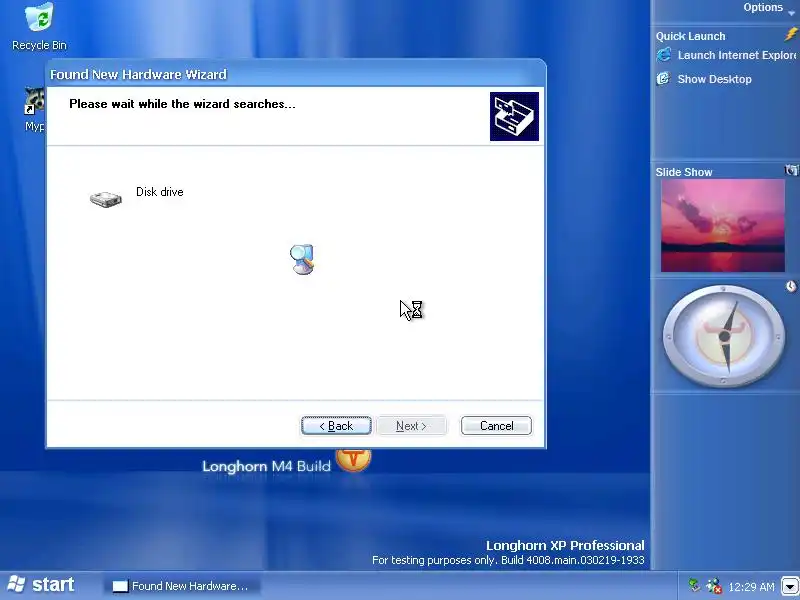Go Back in the hardware wizard
This screenshot has height=600, width=800.
click(x=336, y=426)
